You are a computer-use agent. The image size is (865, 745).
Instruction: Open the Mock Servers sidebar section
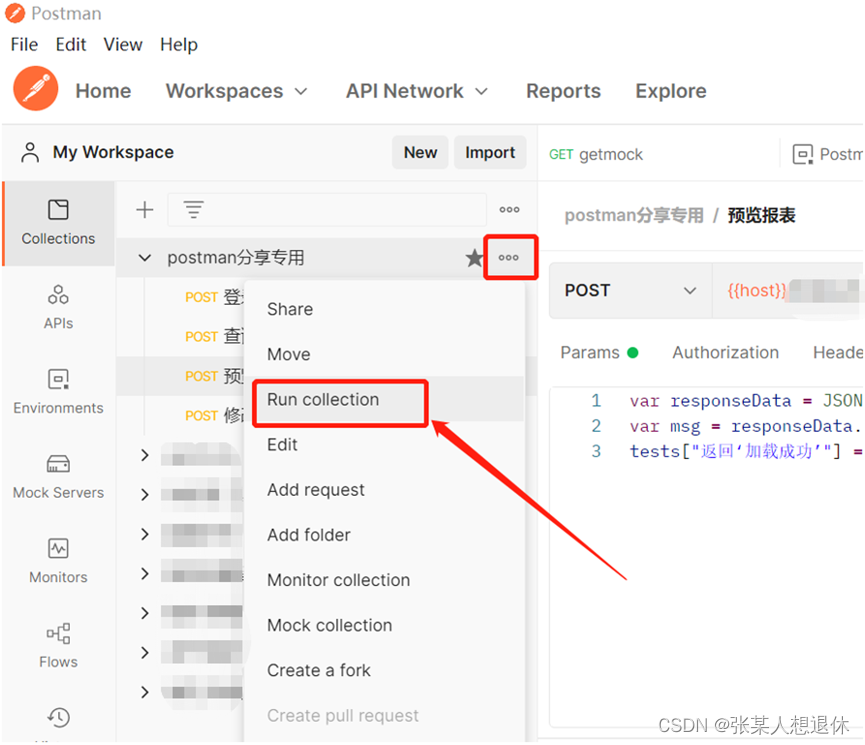pos(58,476)
